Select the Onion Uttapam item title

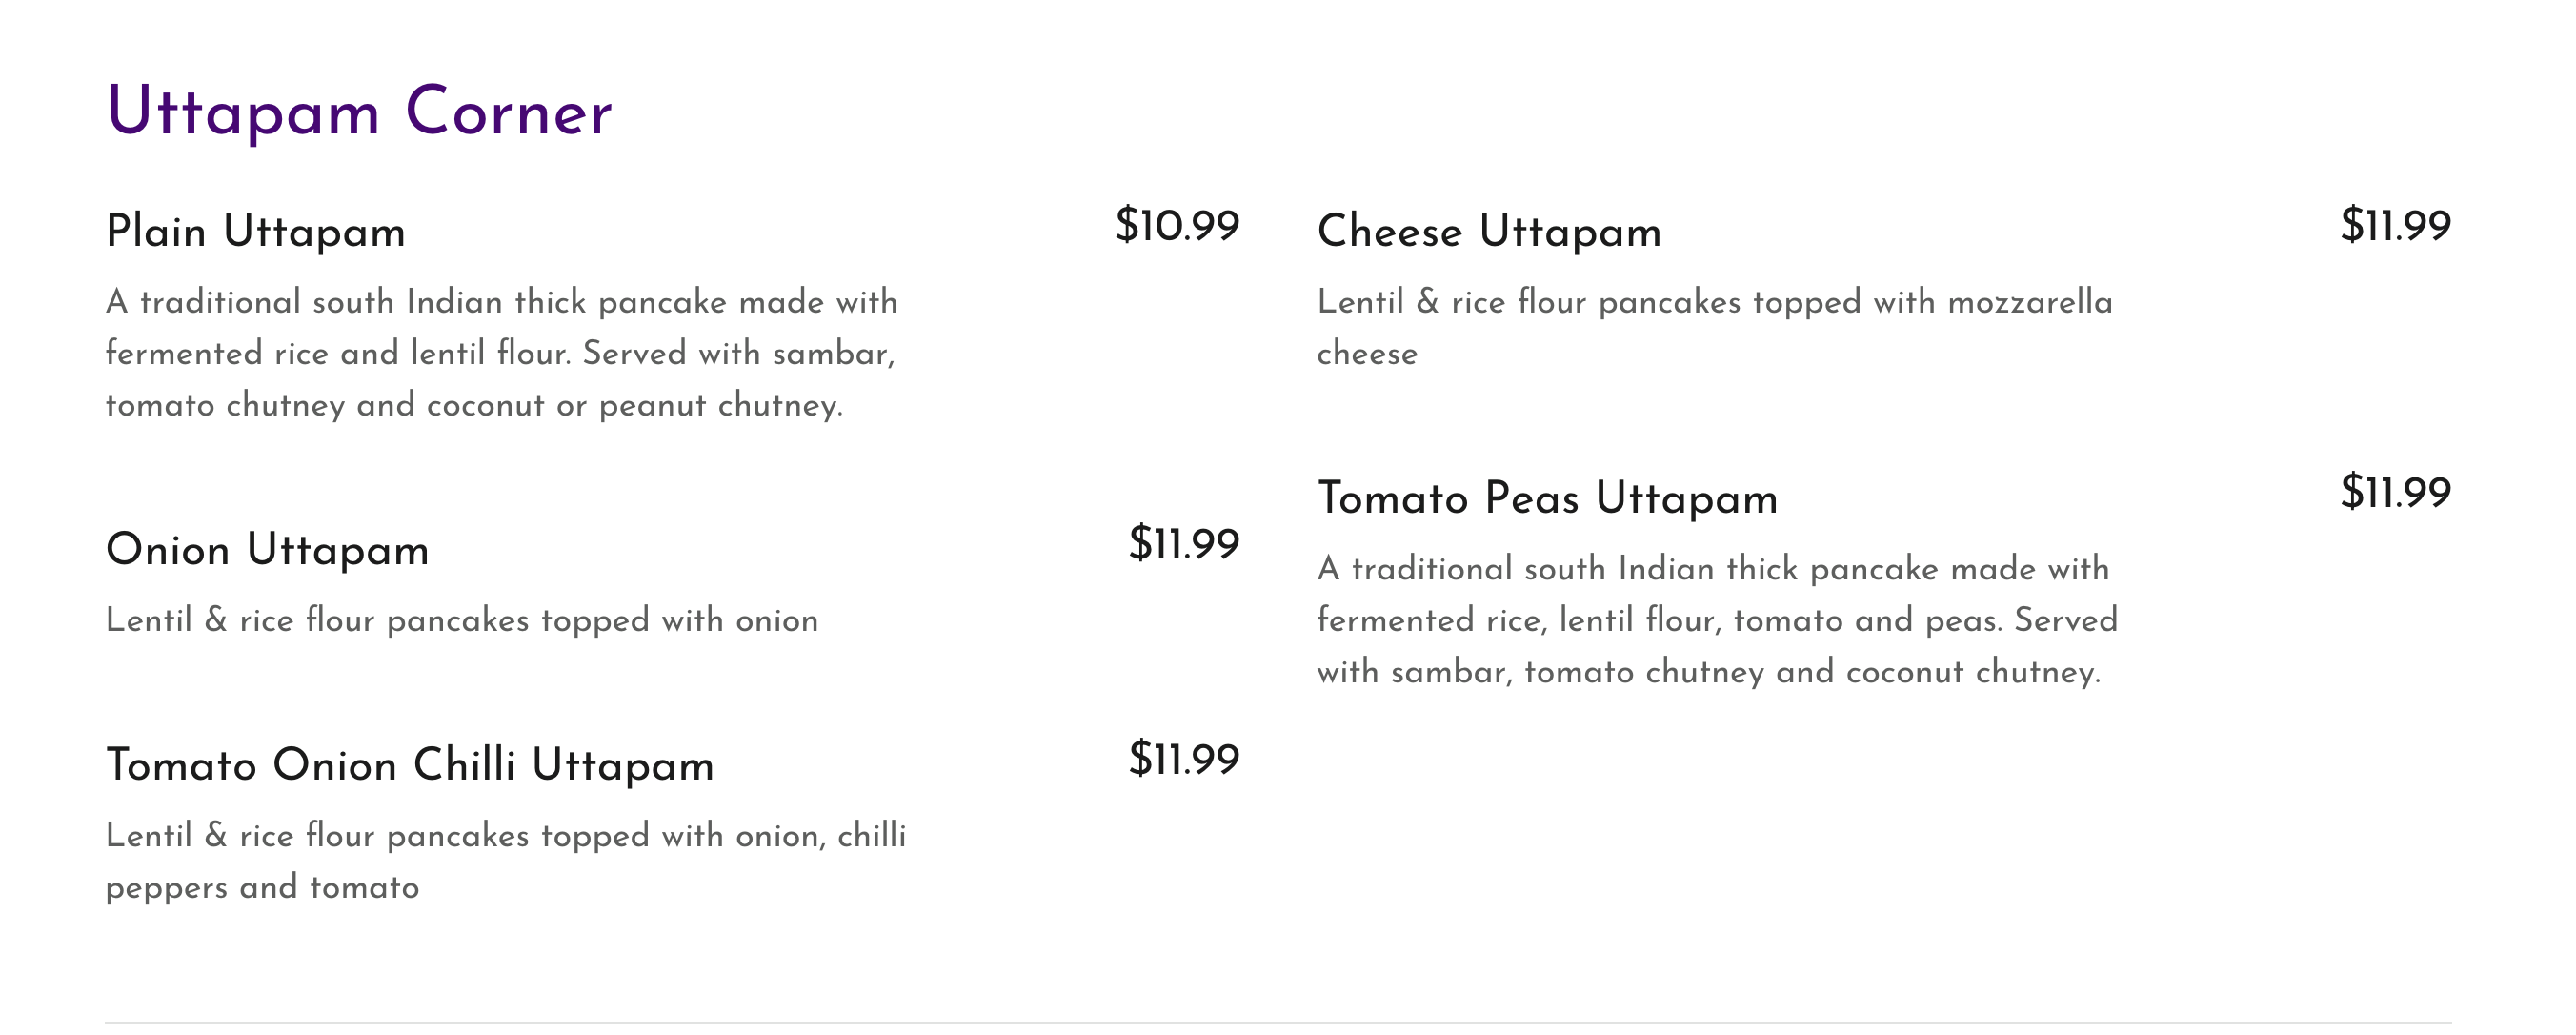click(267, 550)
